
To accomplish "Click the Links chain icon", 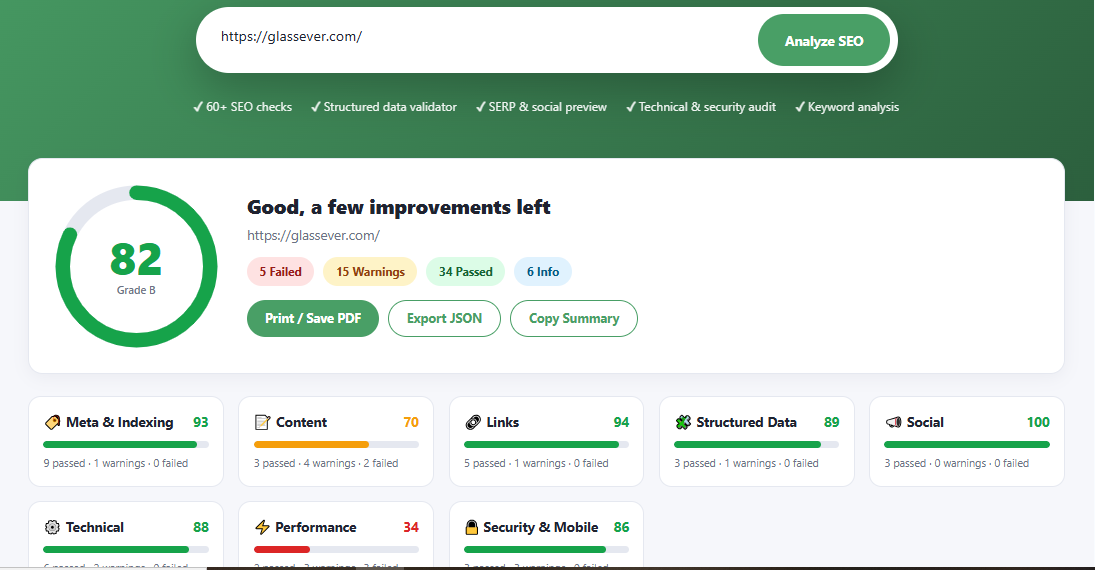I will click(x=473, y=422).
